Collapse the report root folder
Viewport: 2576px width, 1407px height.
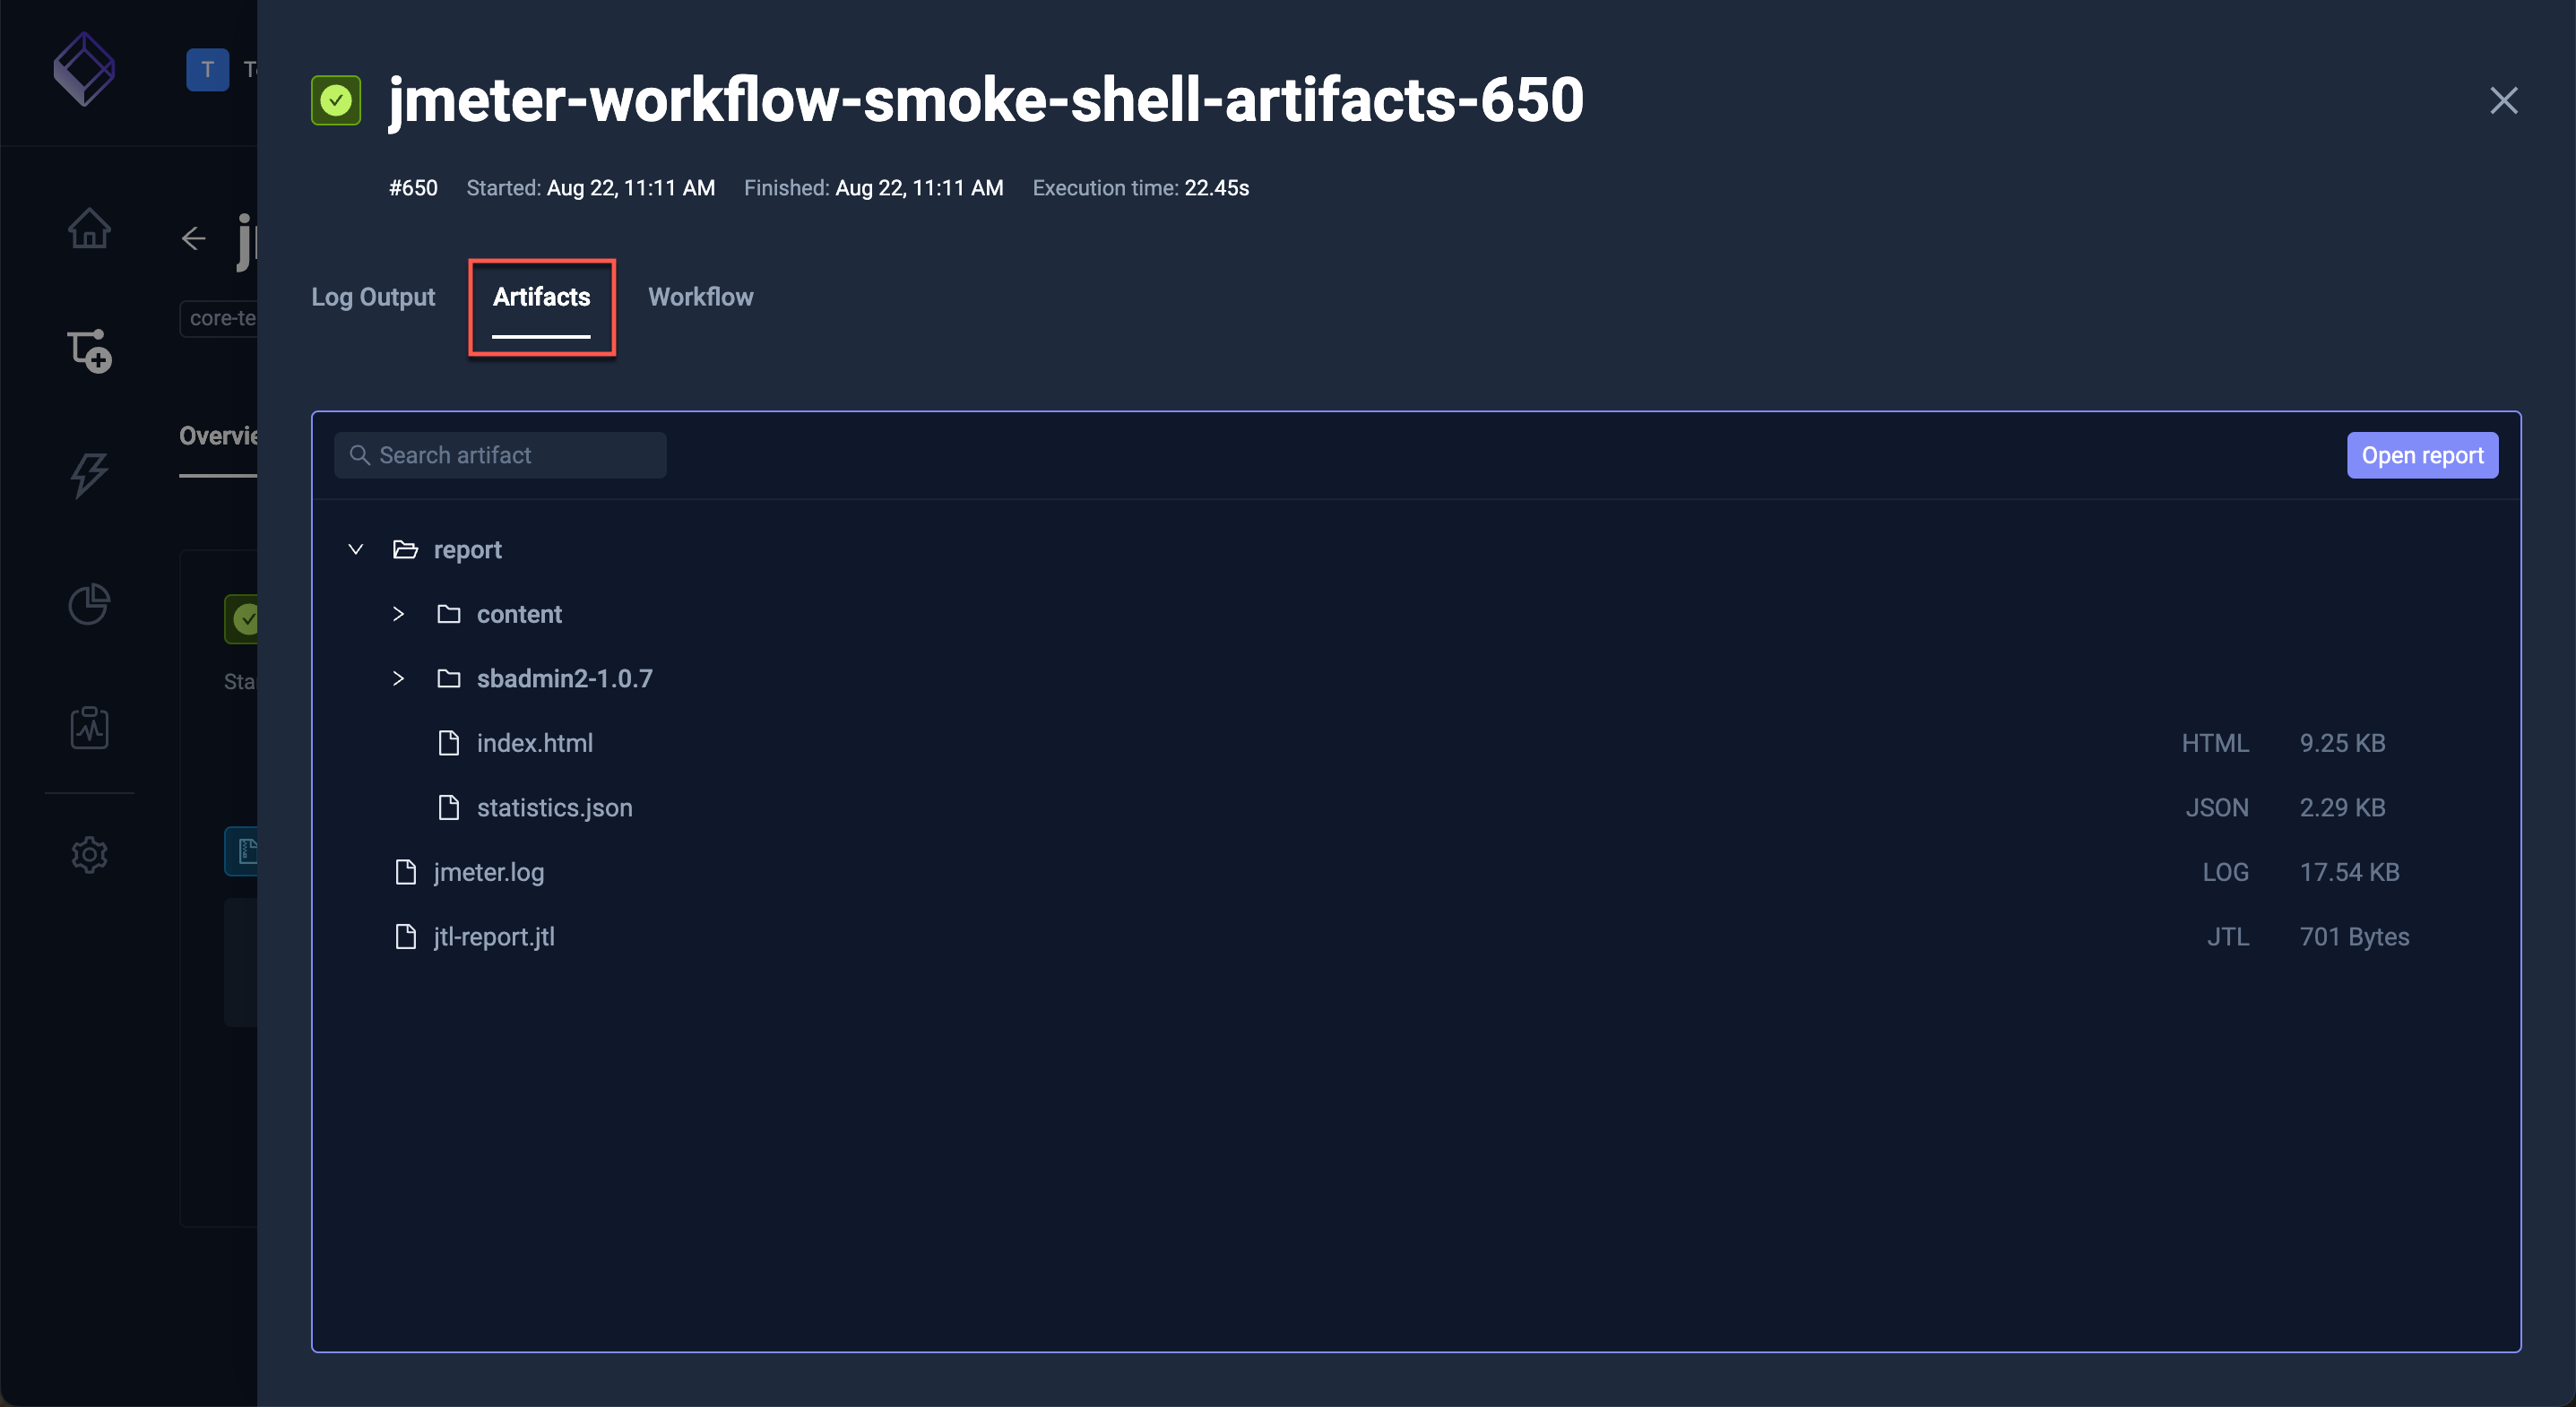pos(353,549)
